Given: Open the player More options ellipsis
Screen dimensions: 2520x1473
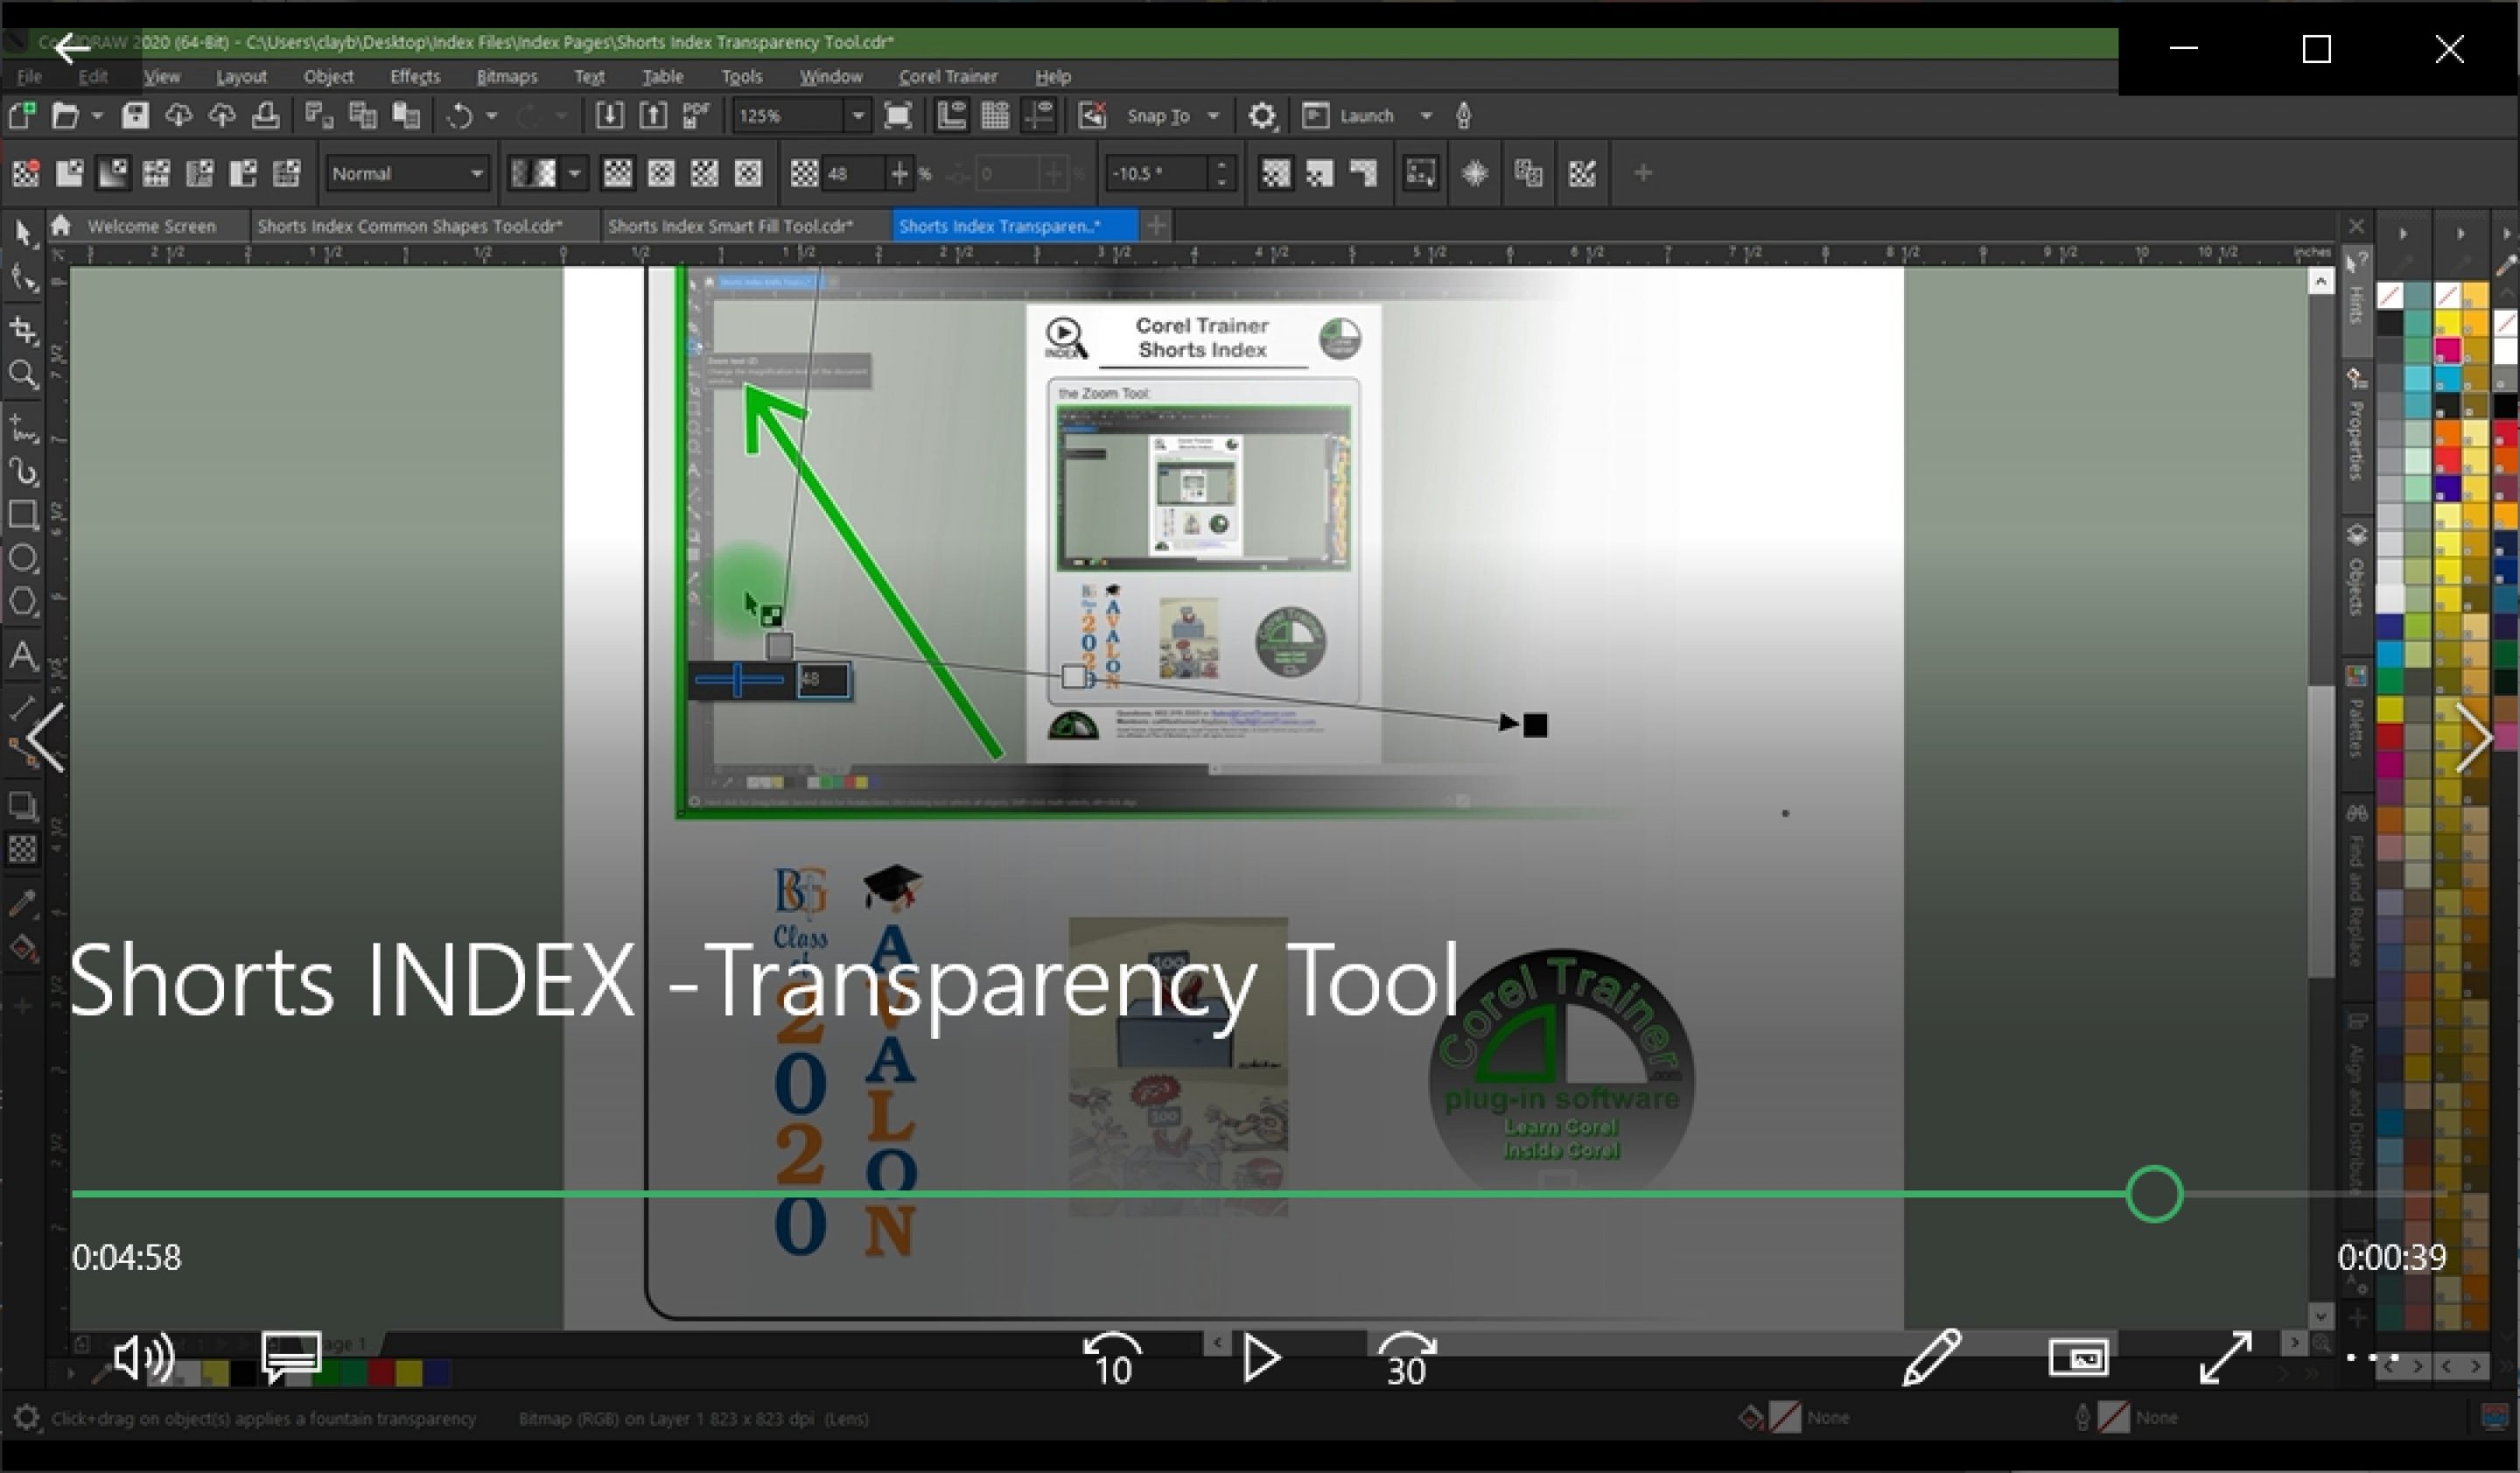Looking at the screenshot, I should click(2372, 1357).
